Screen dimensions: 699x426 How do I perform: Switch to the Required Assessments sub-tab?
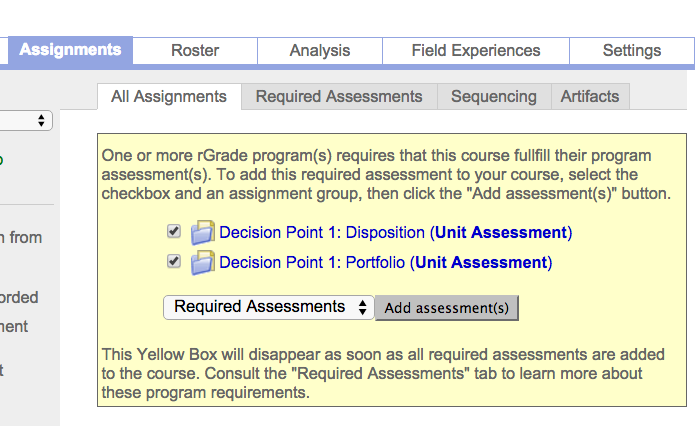[x=339, y=97]
